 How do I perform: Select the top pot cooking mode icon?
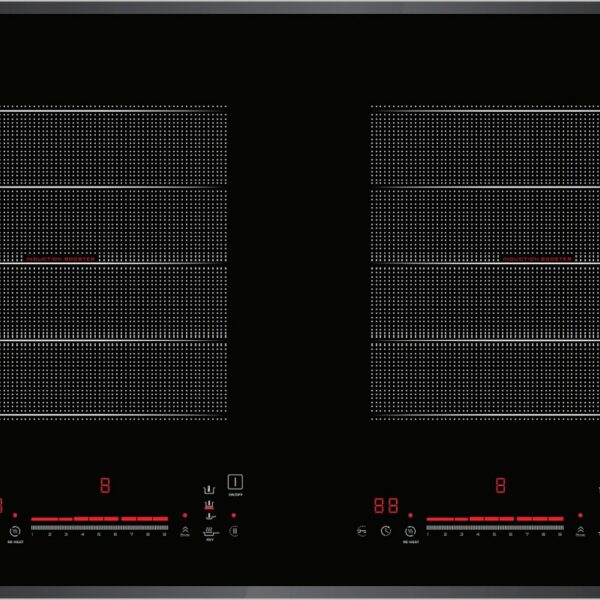tap(209, 491)
